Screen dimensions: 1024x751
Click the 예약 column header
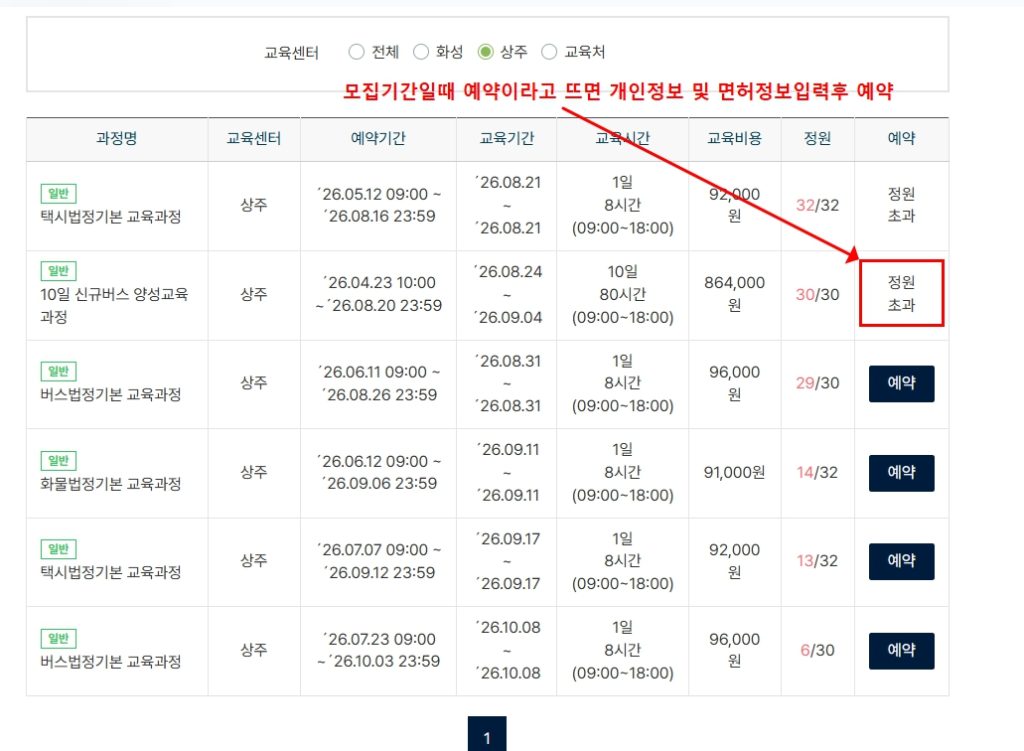click(x=901, y=138)
